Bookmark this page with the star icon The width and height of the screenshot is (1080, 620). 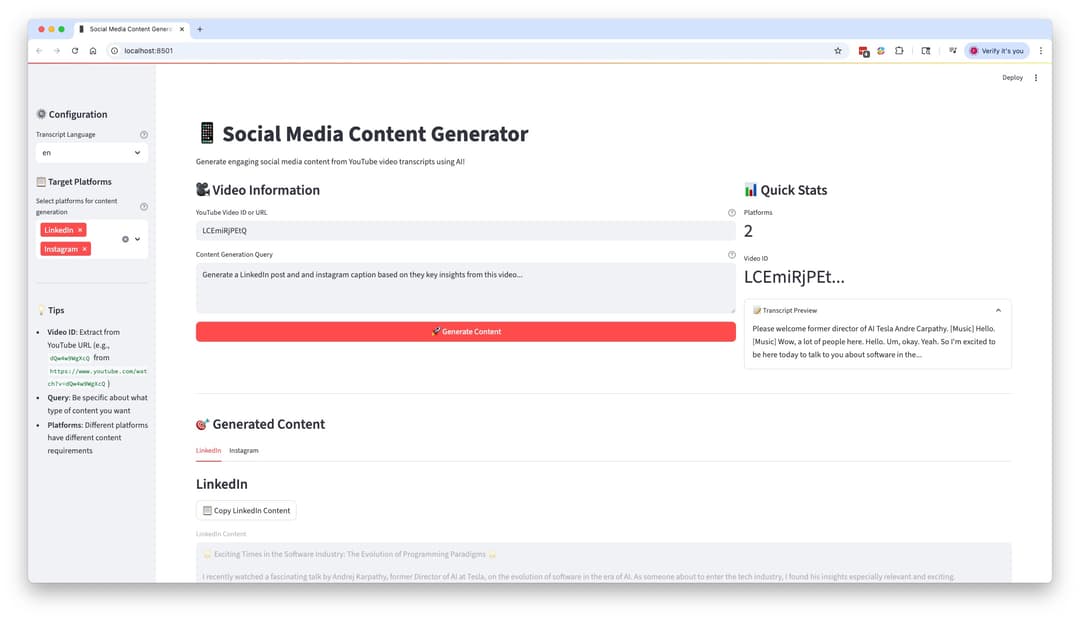coord(838,51)
